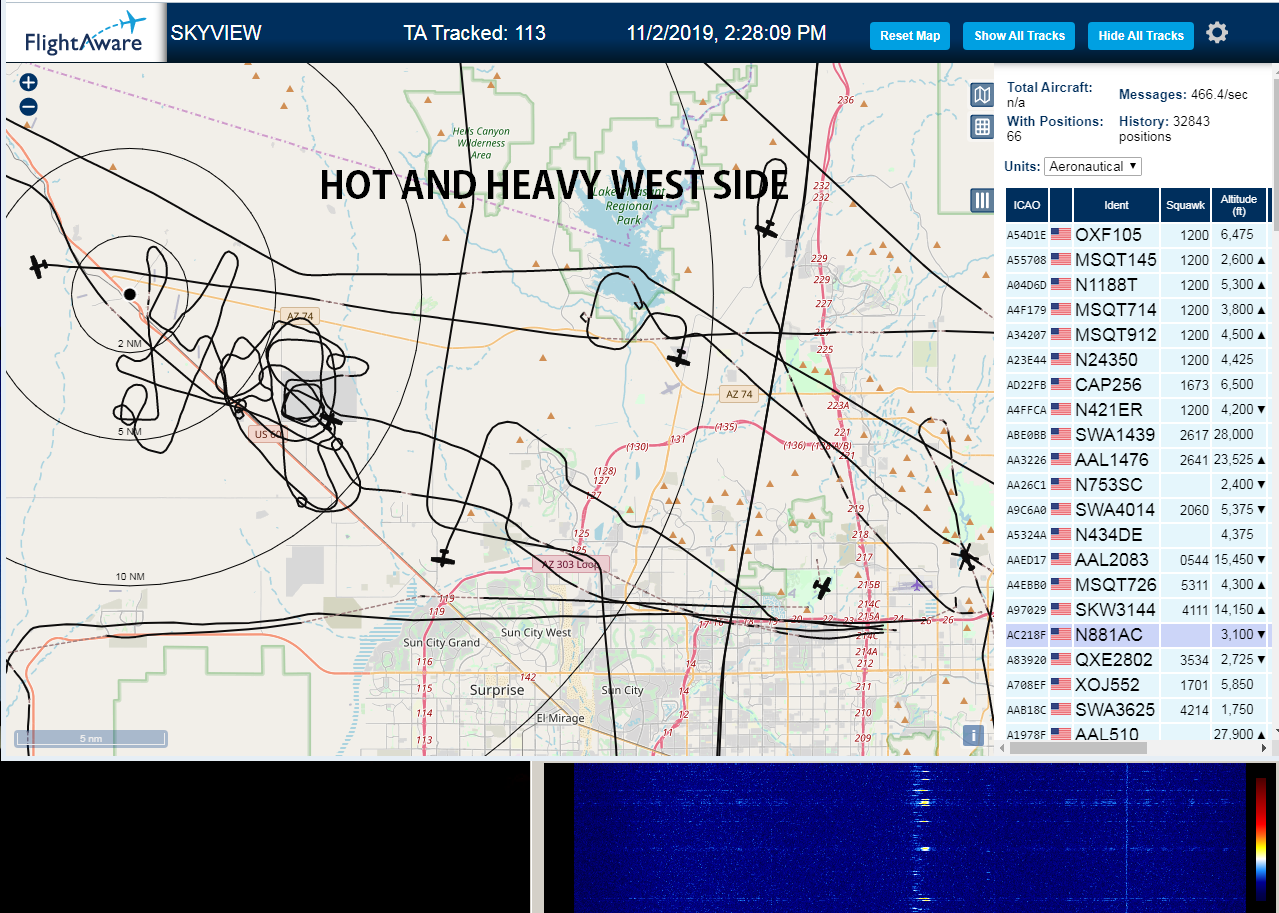Select aircraft icon near exit 215B
This screenshot has width=1279, height=913.
(823, 587)
